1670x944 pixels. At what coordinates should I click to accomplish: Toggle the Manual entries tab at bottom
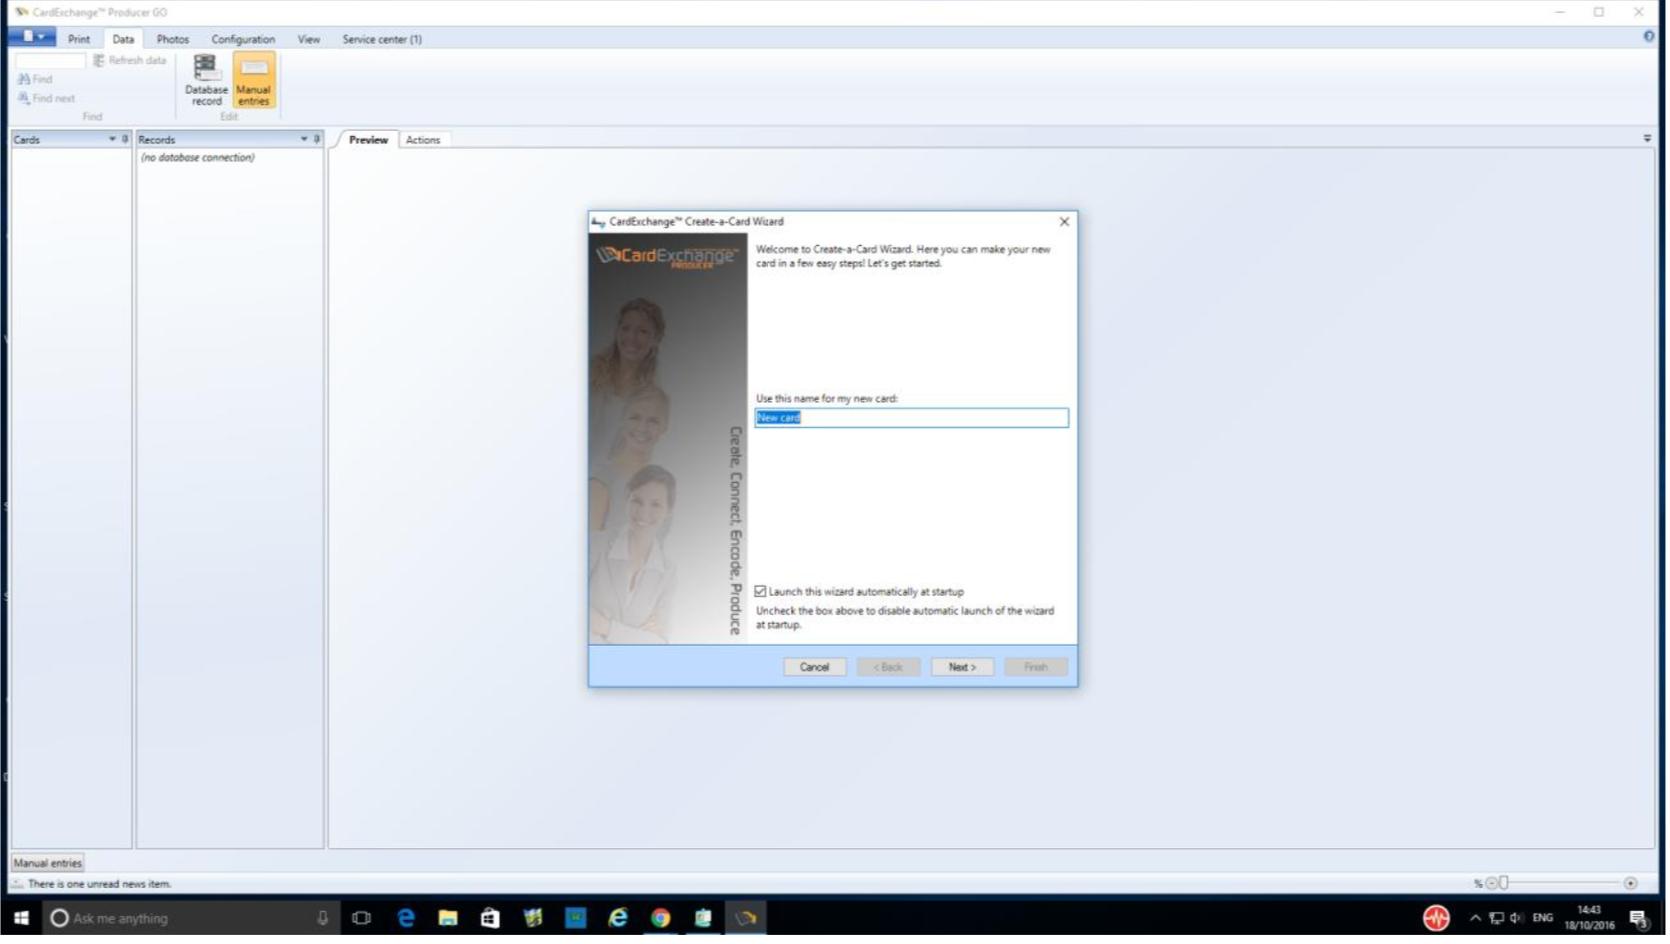pyautogui.click(x=46, y=862)
